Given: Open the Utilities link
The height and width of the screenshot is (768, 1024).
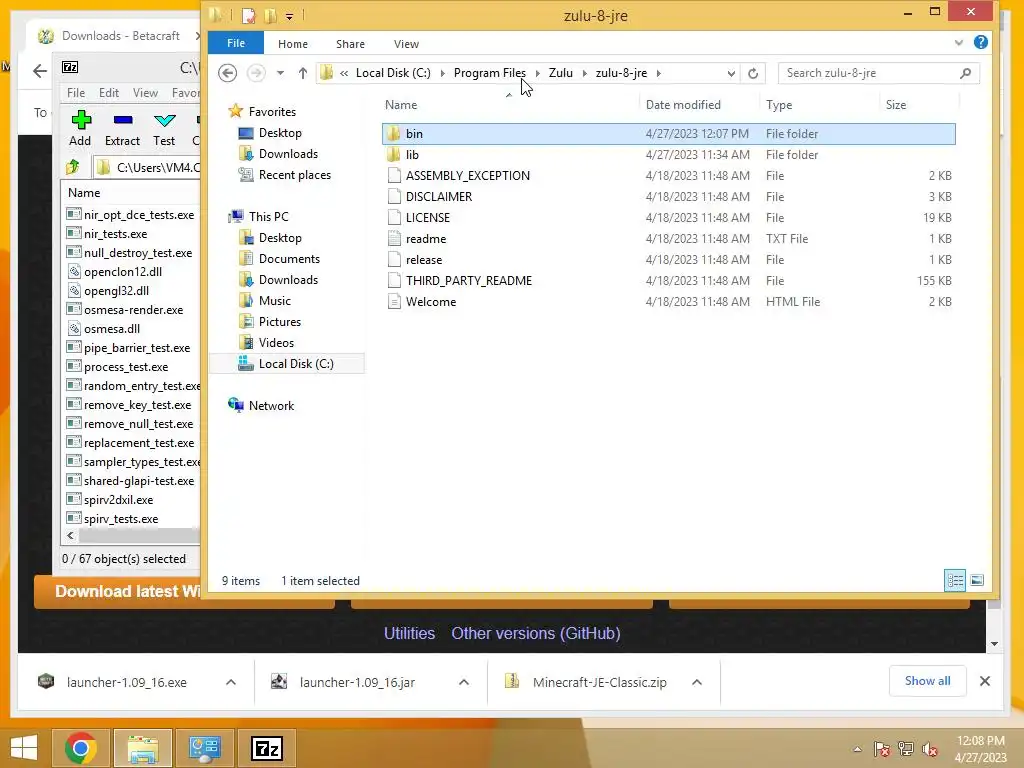Looking at the screenshot, I should point(409,633).
